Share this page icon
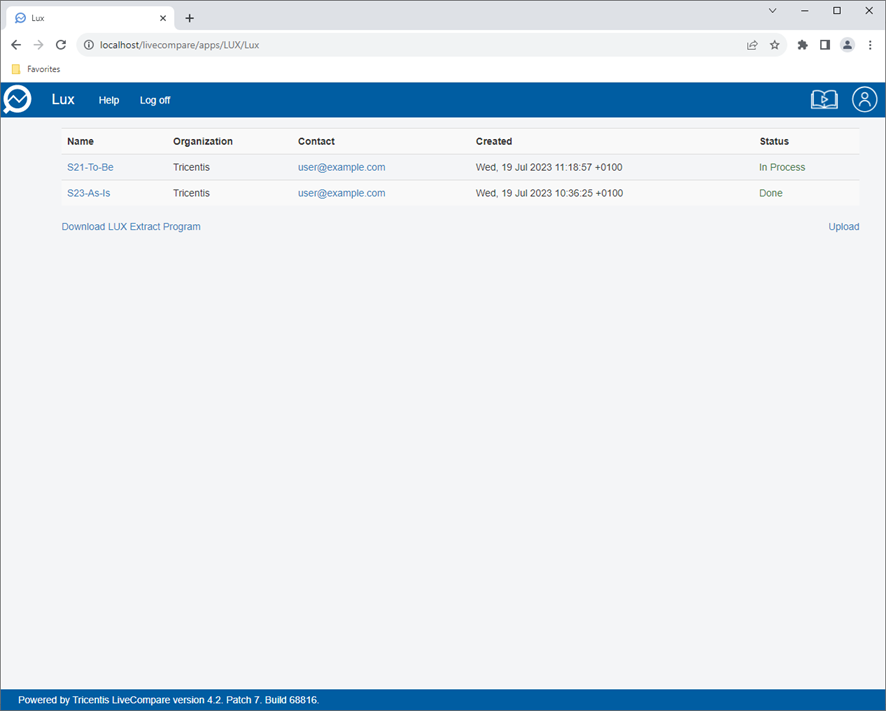 click(x=752, y=45)
